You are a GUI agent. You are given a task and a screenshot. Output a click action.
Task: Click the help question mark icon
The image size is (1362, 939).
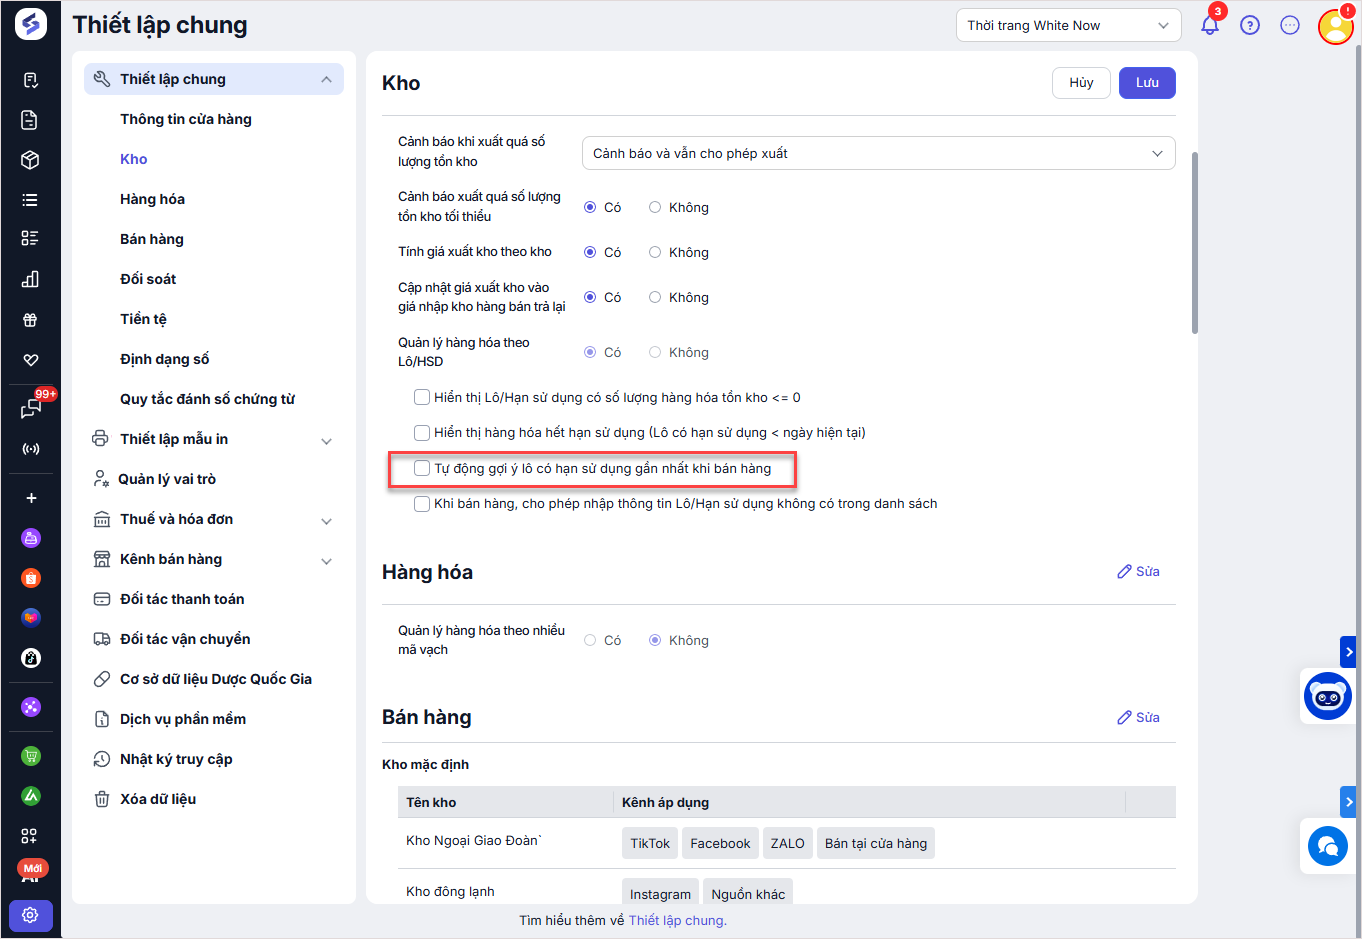[1250, 25]
